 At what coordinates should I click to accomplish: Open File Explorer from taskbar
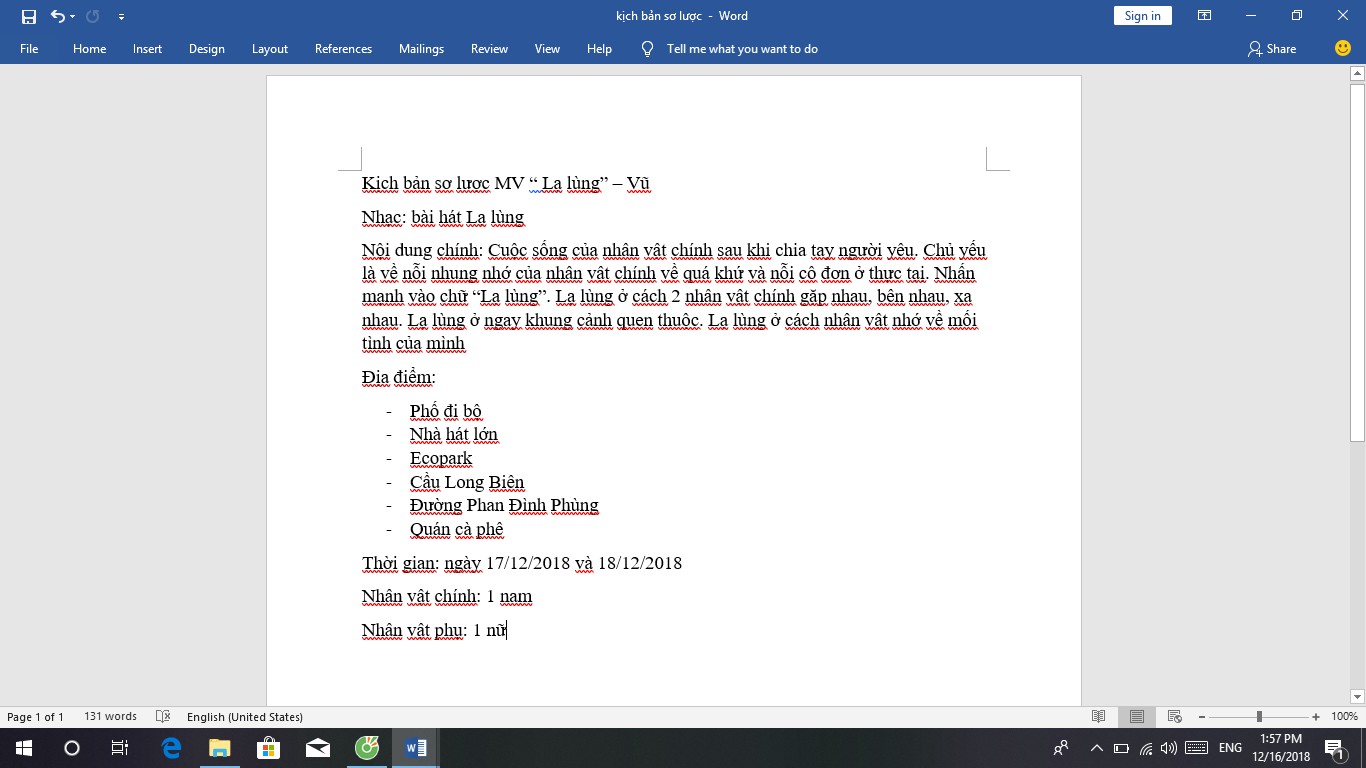[219, 748]
